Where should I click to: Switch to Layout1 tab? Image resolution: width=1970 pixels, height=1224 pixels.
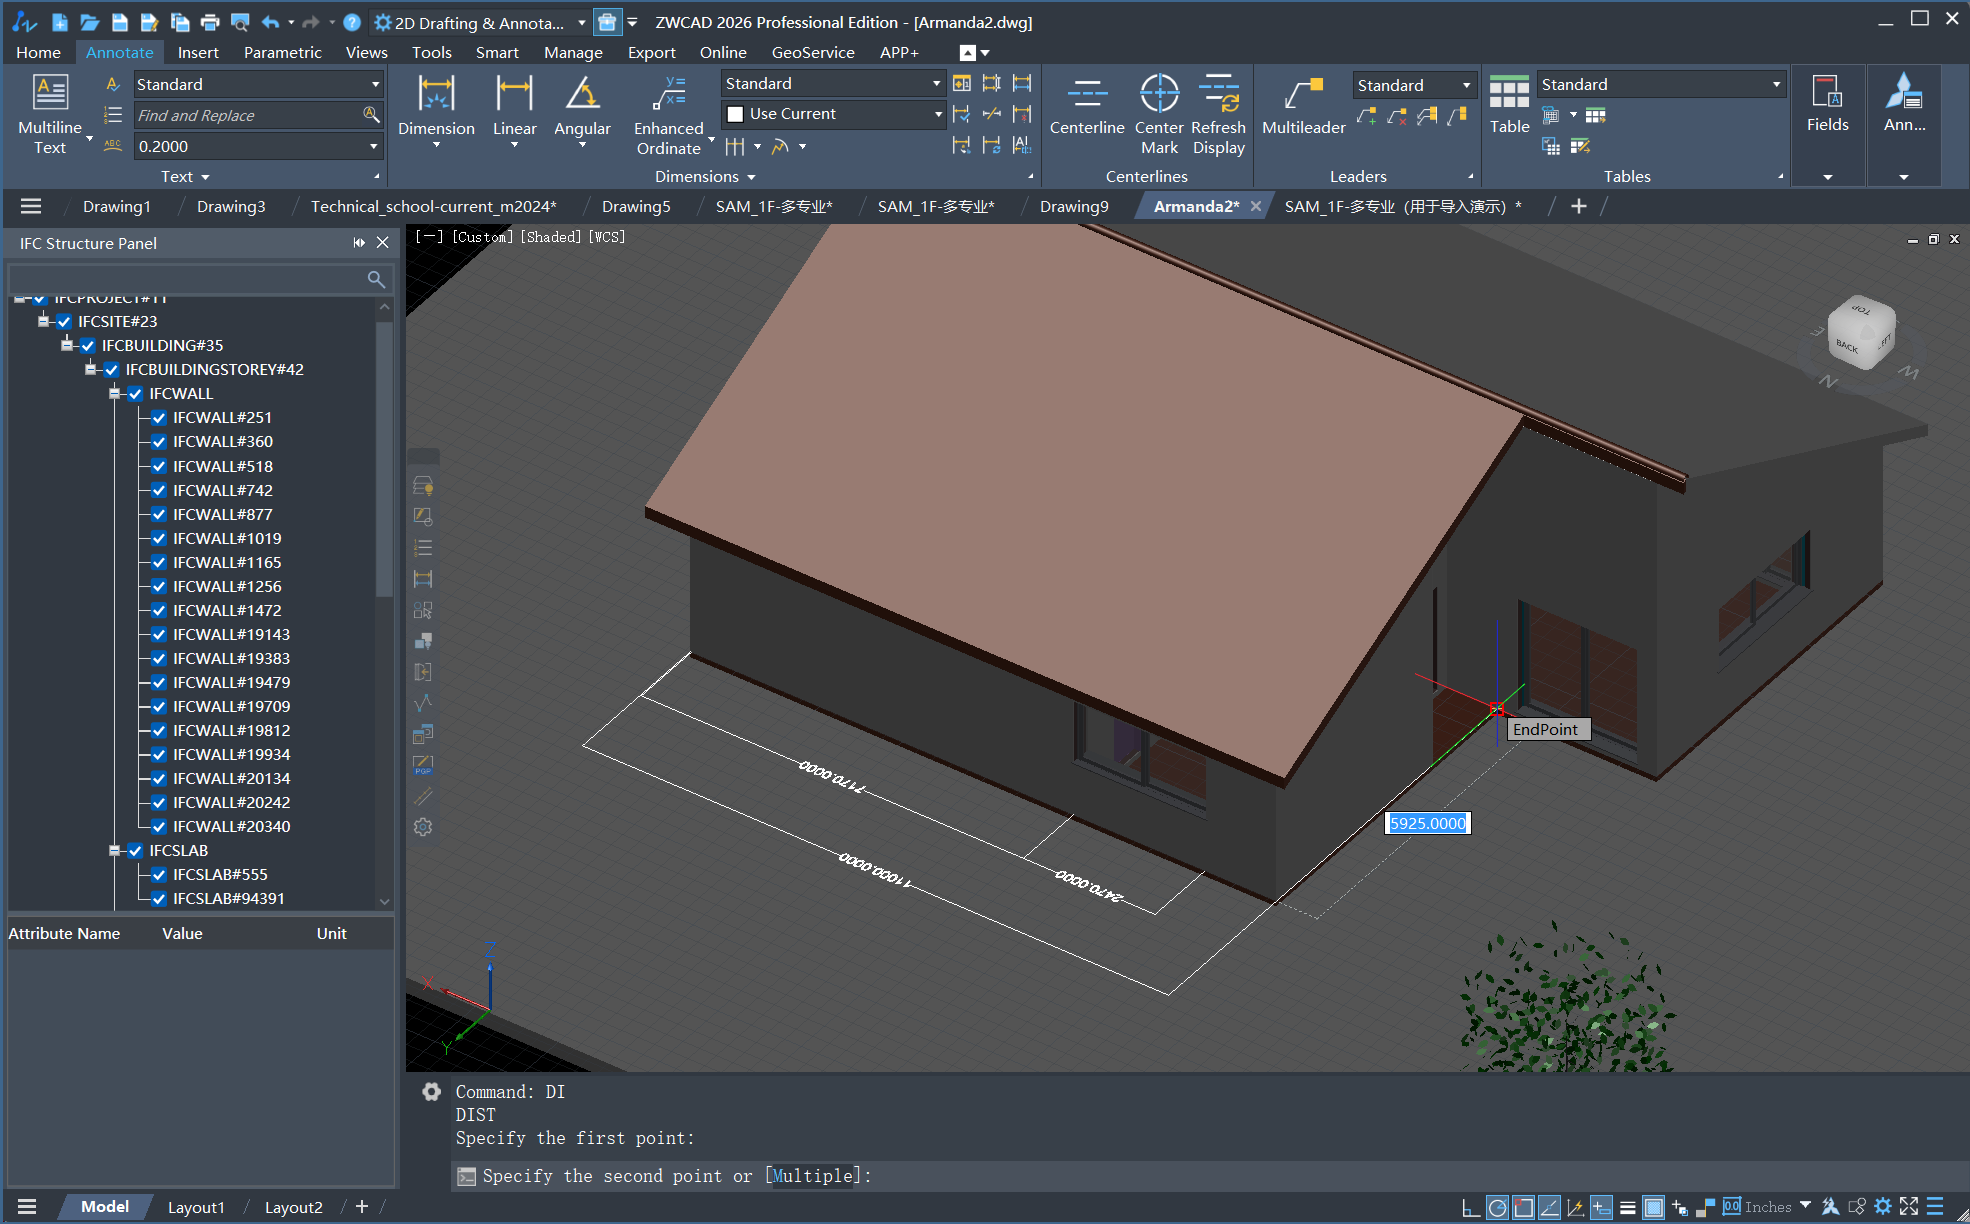196,1207
